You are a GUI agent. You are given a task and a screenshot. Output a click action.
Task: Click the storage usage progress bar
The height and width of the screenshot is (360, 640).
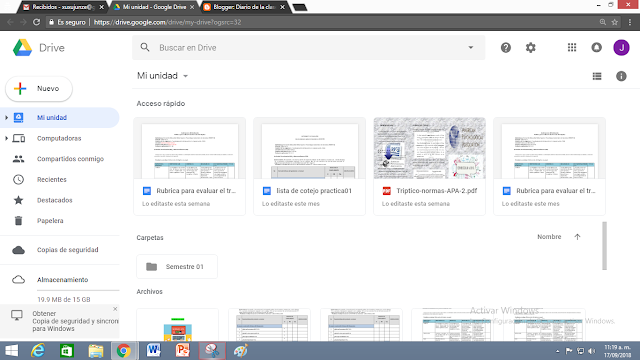[78, 290]
